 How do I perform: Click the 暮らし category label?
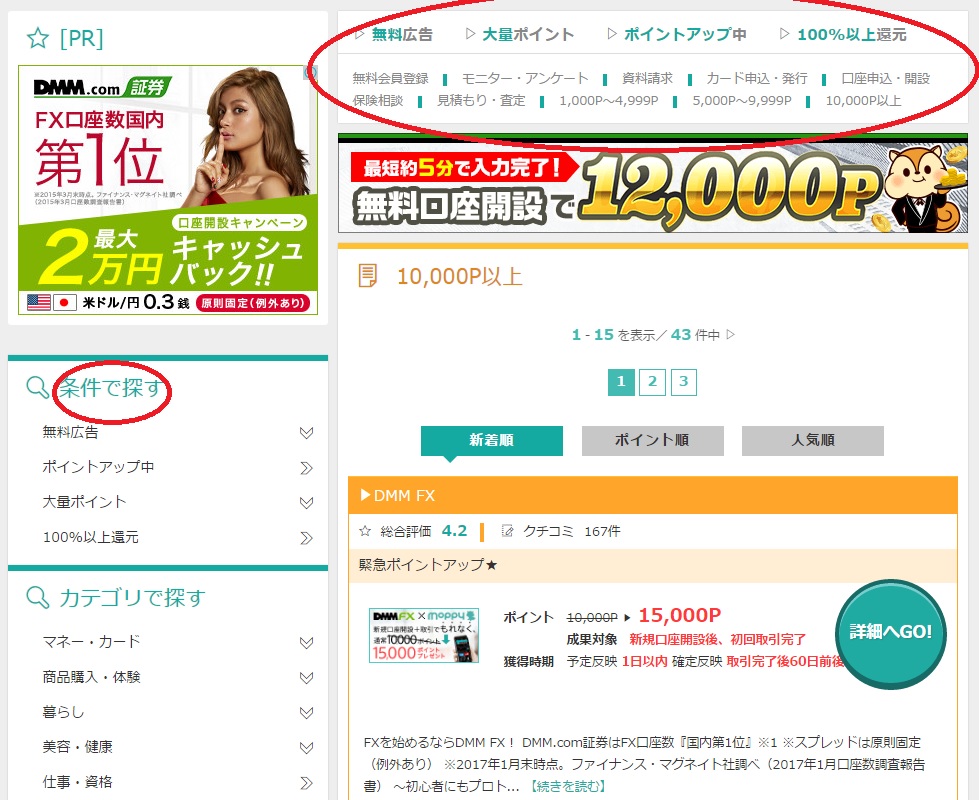pyautogui.click(x=63, y=712)
